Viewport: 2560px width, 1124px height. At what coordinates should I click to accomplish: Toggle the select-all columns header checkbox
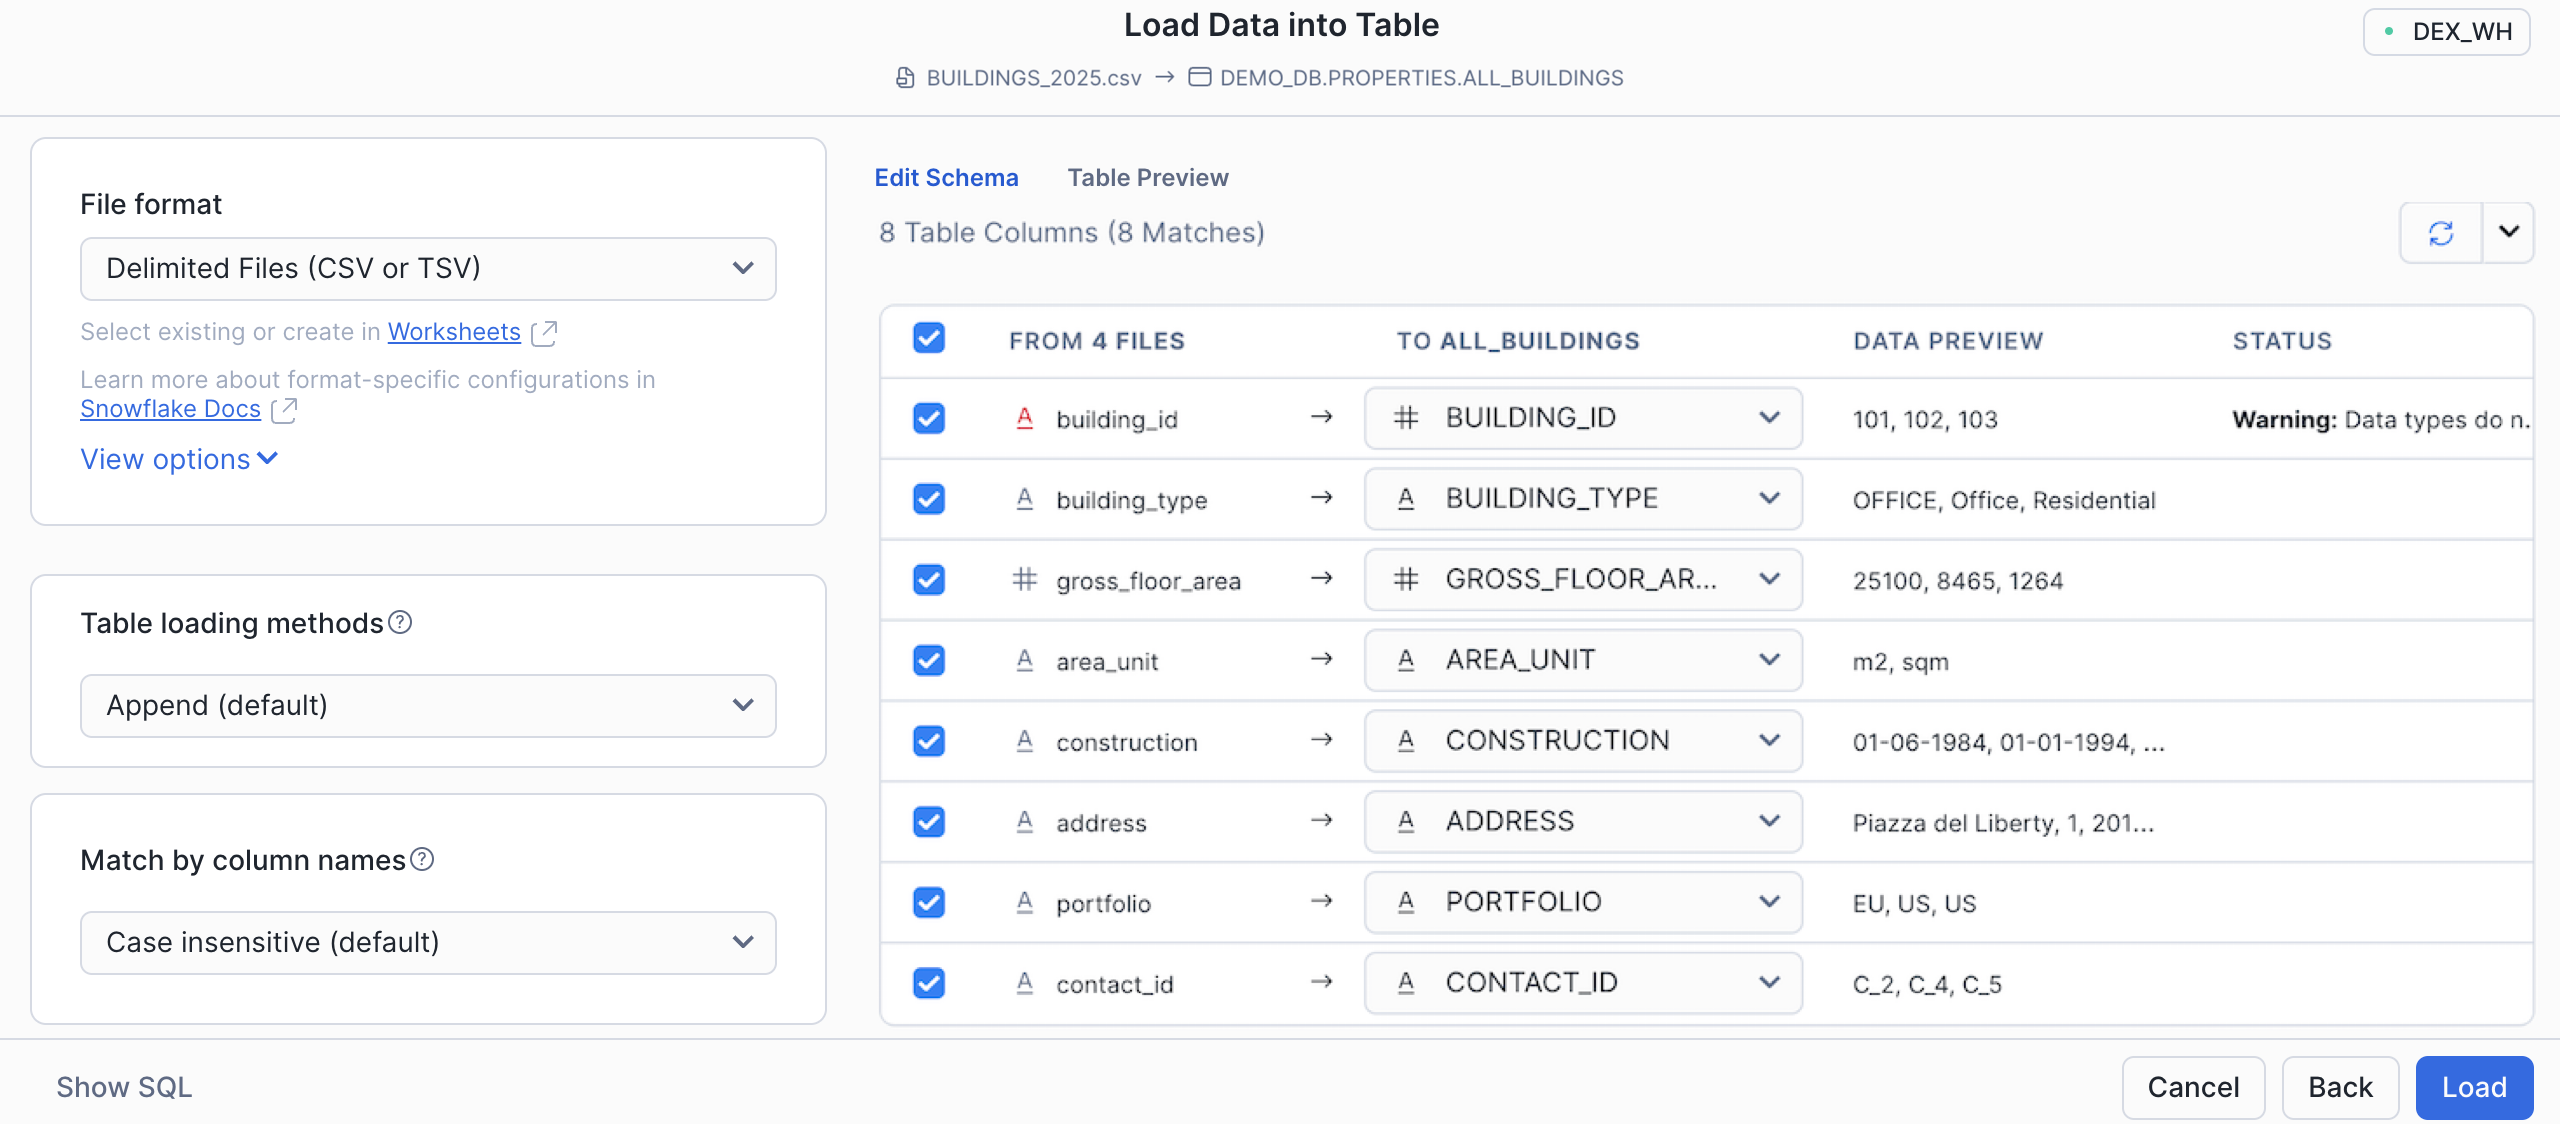tap(929, 339)
